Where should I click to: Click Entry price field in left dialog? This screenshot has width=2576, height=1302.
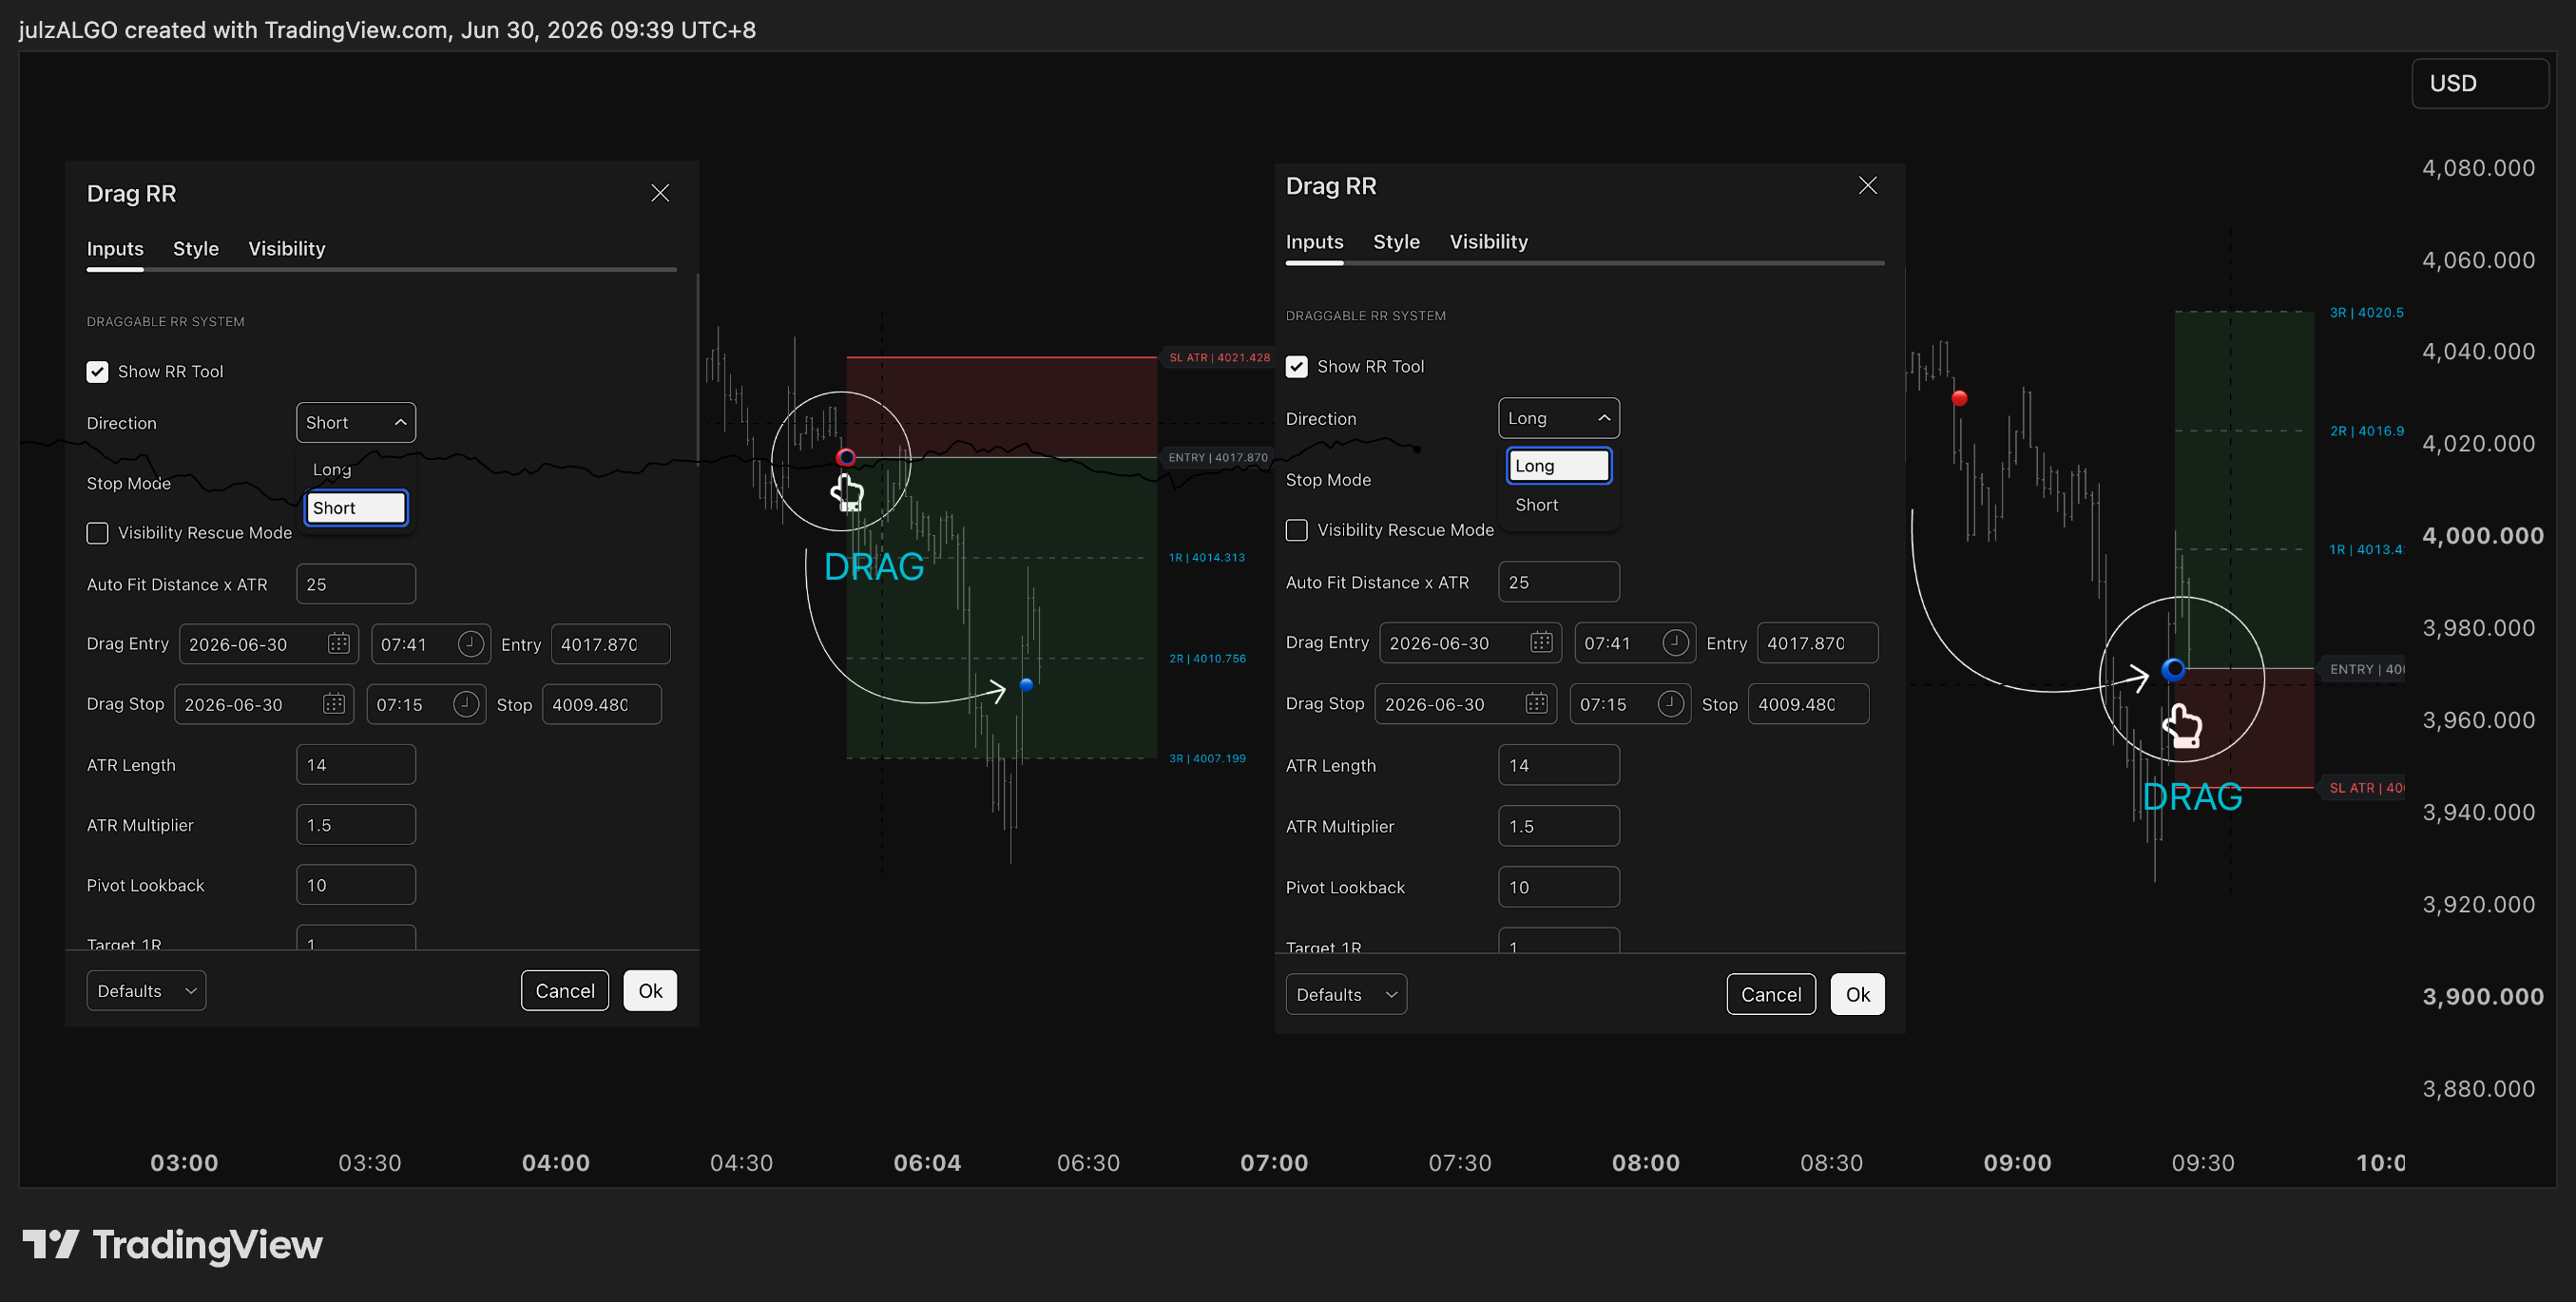[610, 644]
